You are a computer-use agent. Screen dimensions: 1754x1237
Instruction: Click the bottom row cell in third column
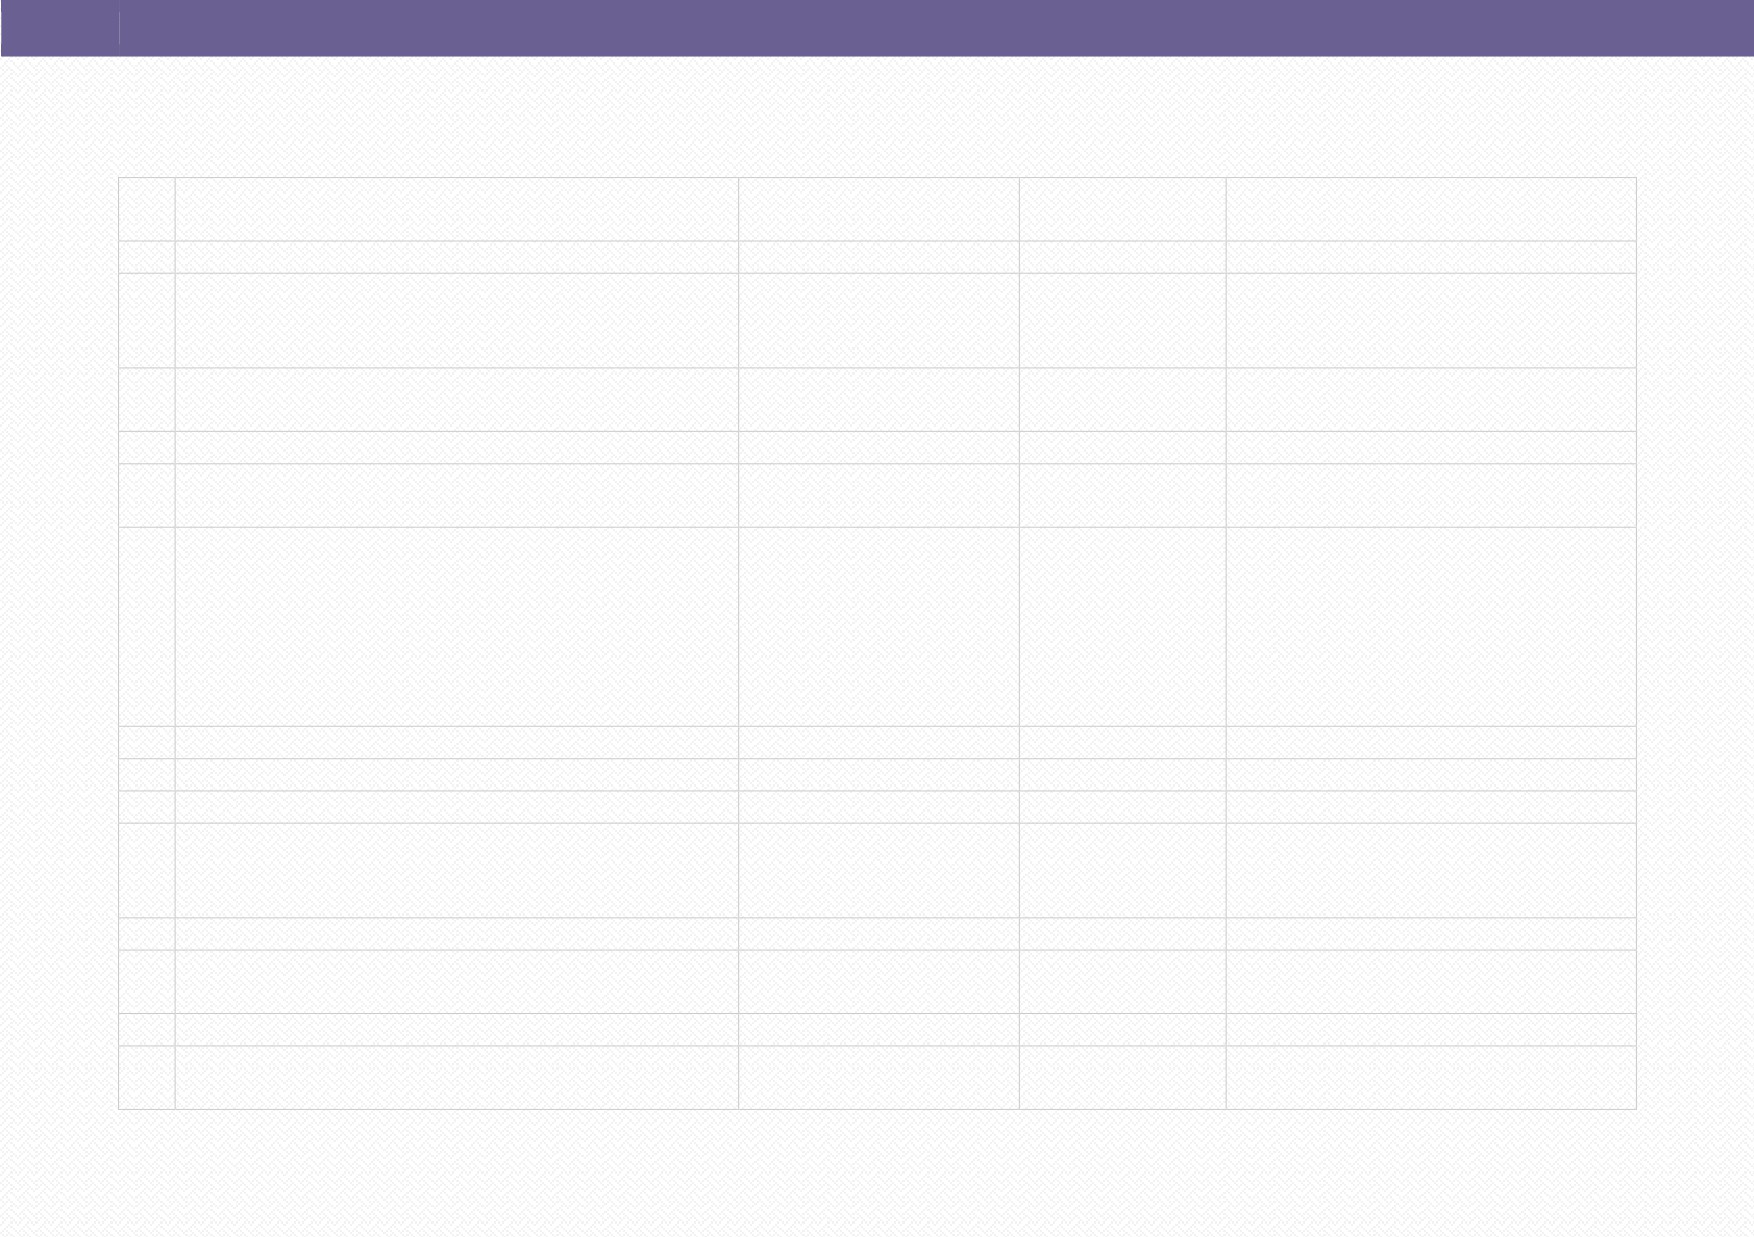(879, 1078)
